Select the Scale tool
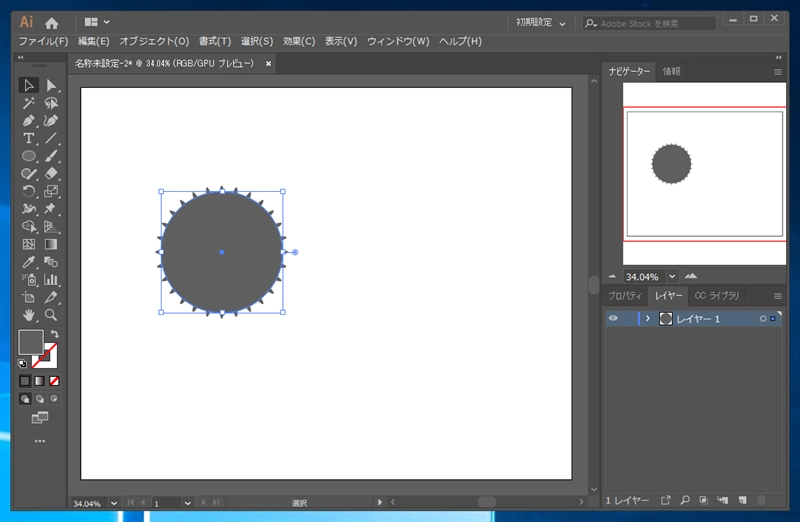 click(51, 191)
